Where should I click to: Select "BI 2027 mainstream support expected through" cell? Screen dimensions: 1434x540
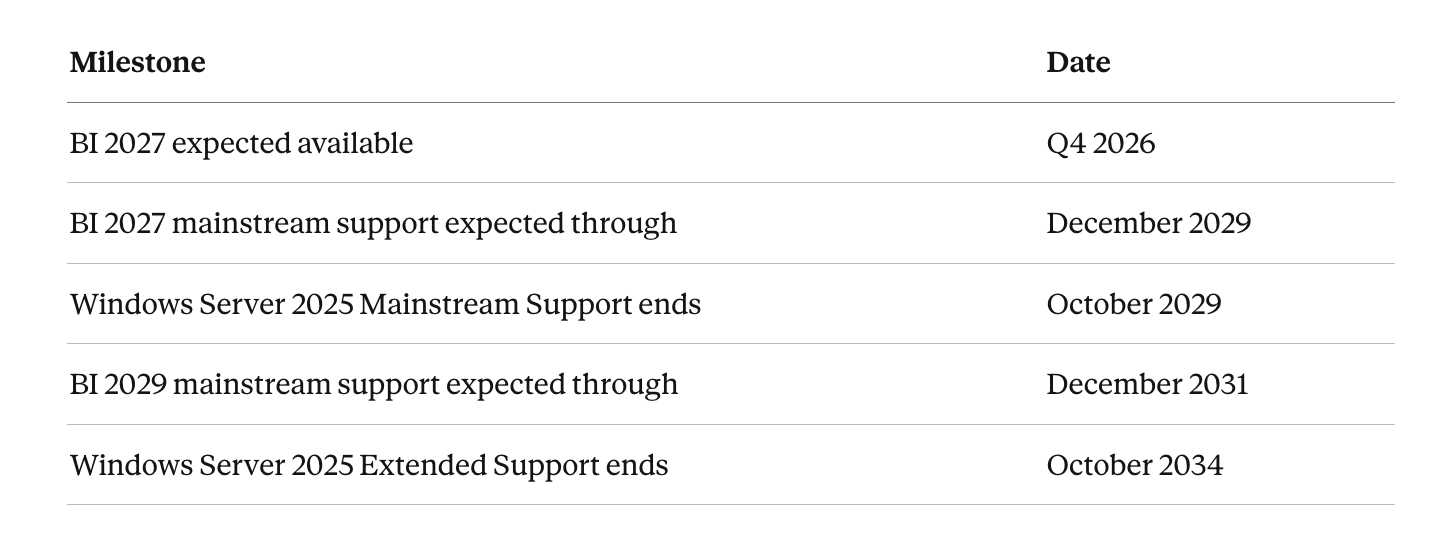tap(373, 223)
